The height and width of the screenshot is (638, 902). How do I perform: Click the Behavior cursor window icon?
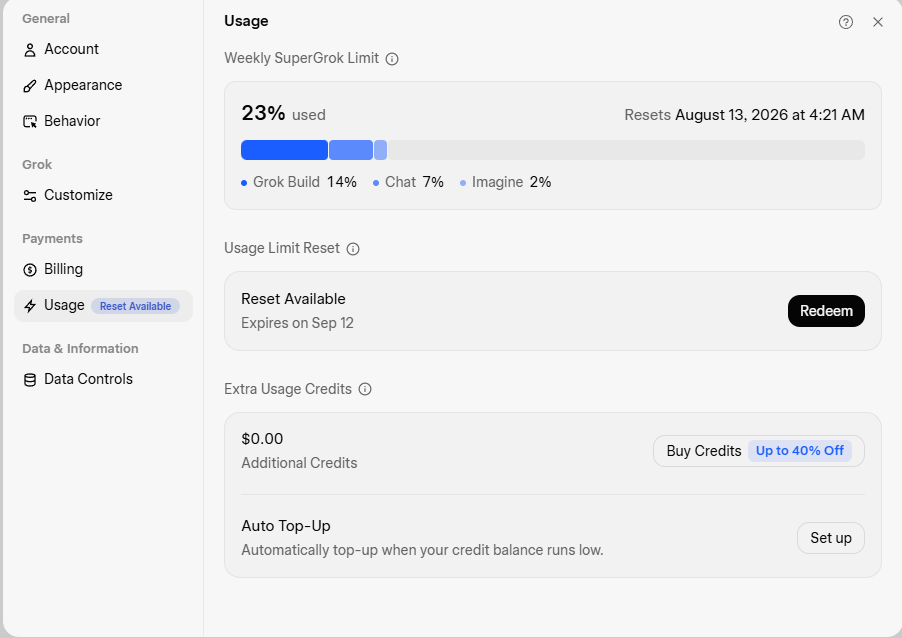click(30, 121)
